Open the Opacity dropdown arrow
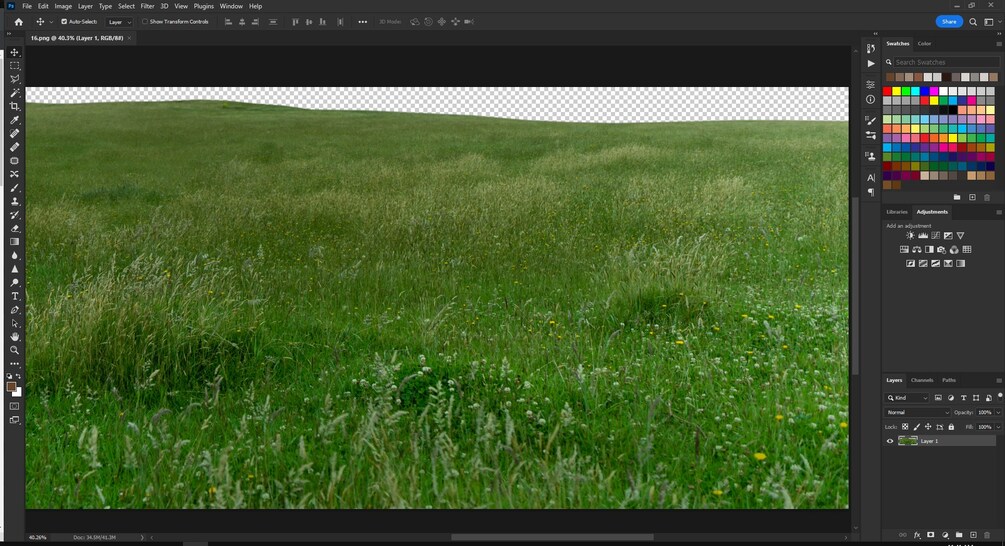The image size is (1005, 546). (x=999, y=413)
